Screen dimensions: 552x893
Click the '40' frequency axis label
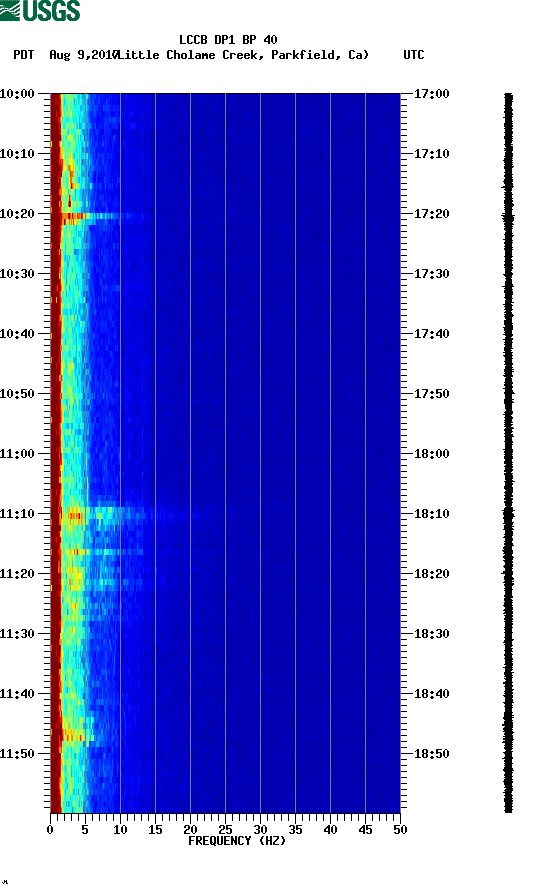click(x=330, y=830)
